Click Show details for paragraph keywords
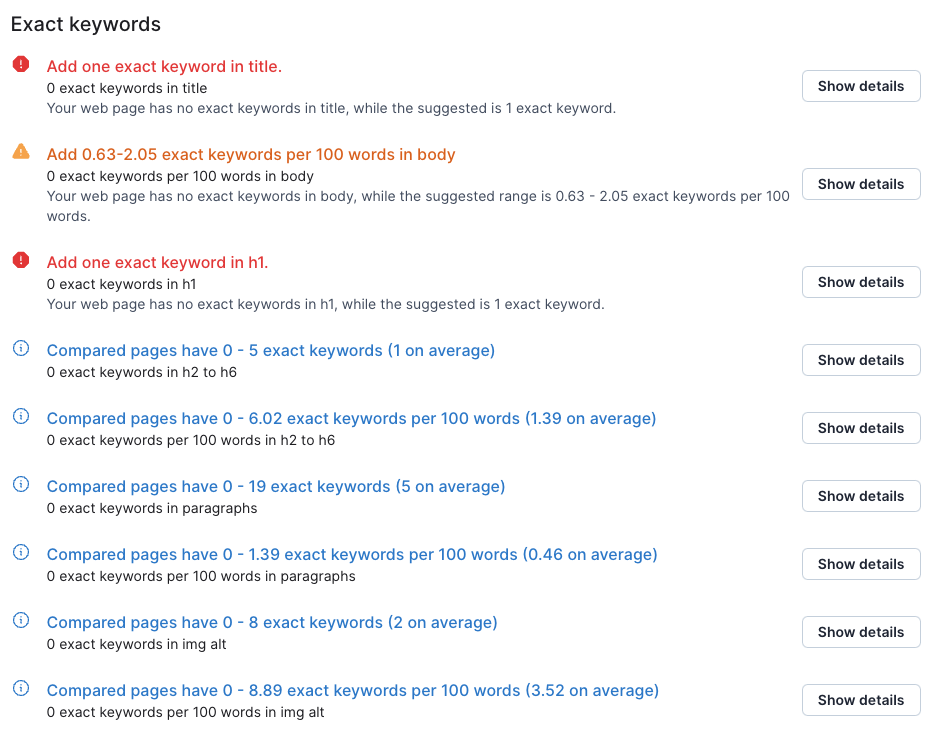The height and width of the screenshot is (734, 930). [860, 496]
